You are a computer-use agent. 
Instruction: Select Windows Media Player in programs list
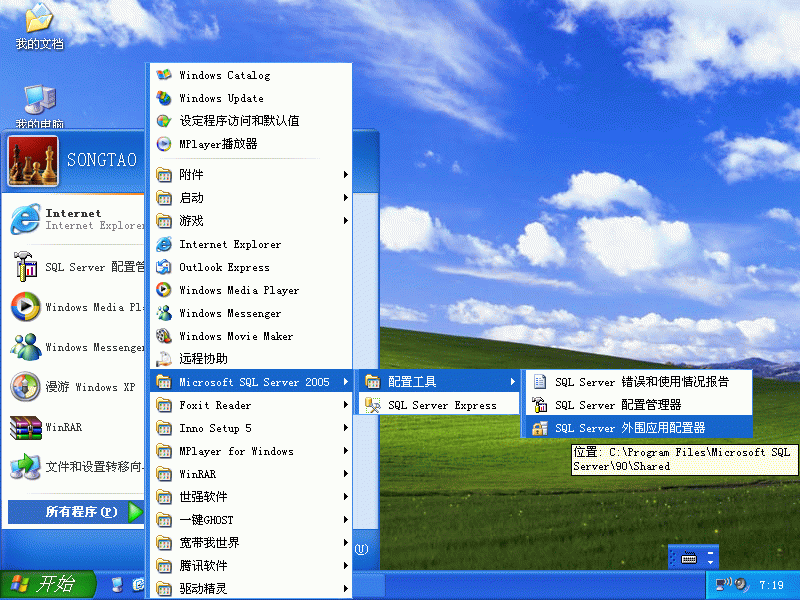(x=251, y=290)
